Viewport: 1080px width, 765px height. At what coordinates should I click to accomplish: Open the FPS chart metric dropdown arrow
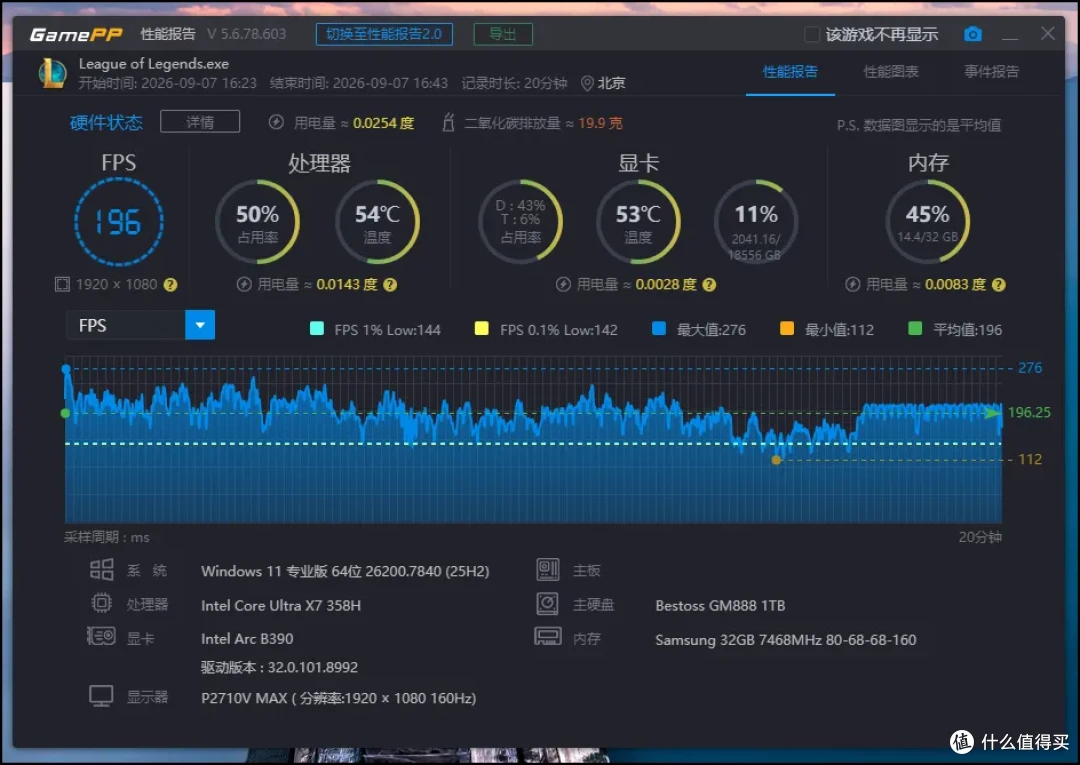pyautogui.click(x=200, y=325)
